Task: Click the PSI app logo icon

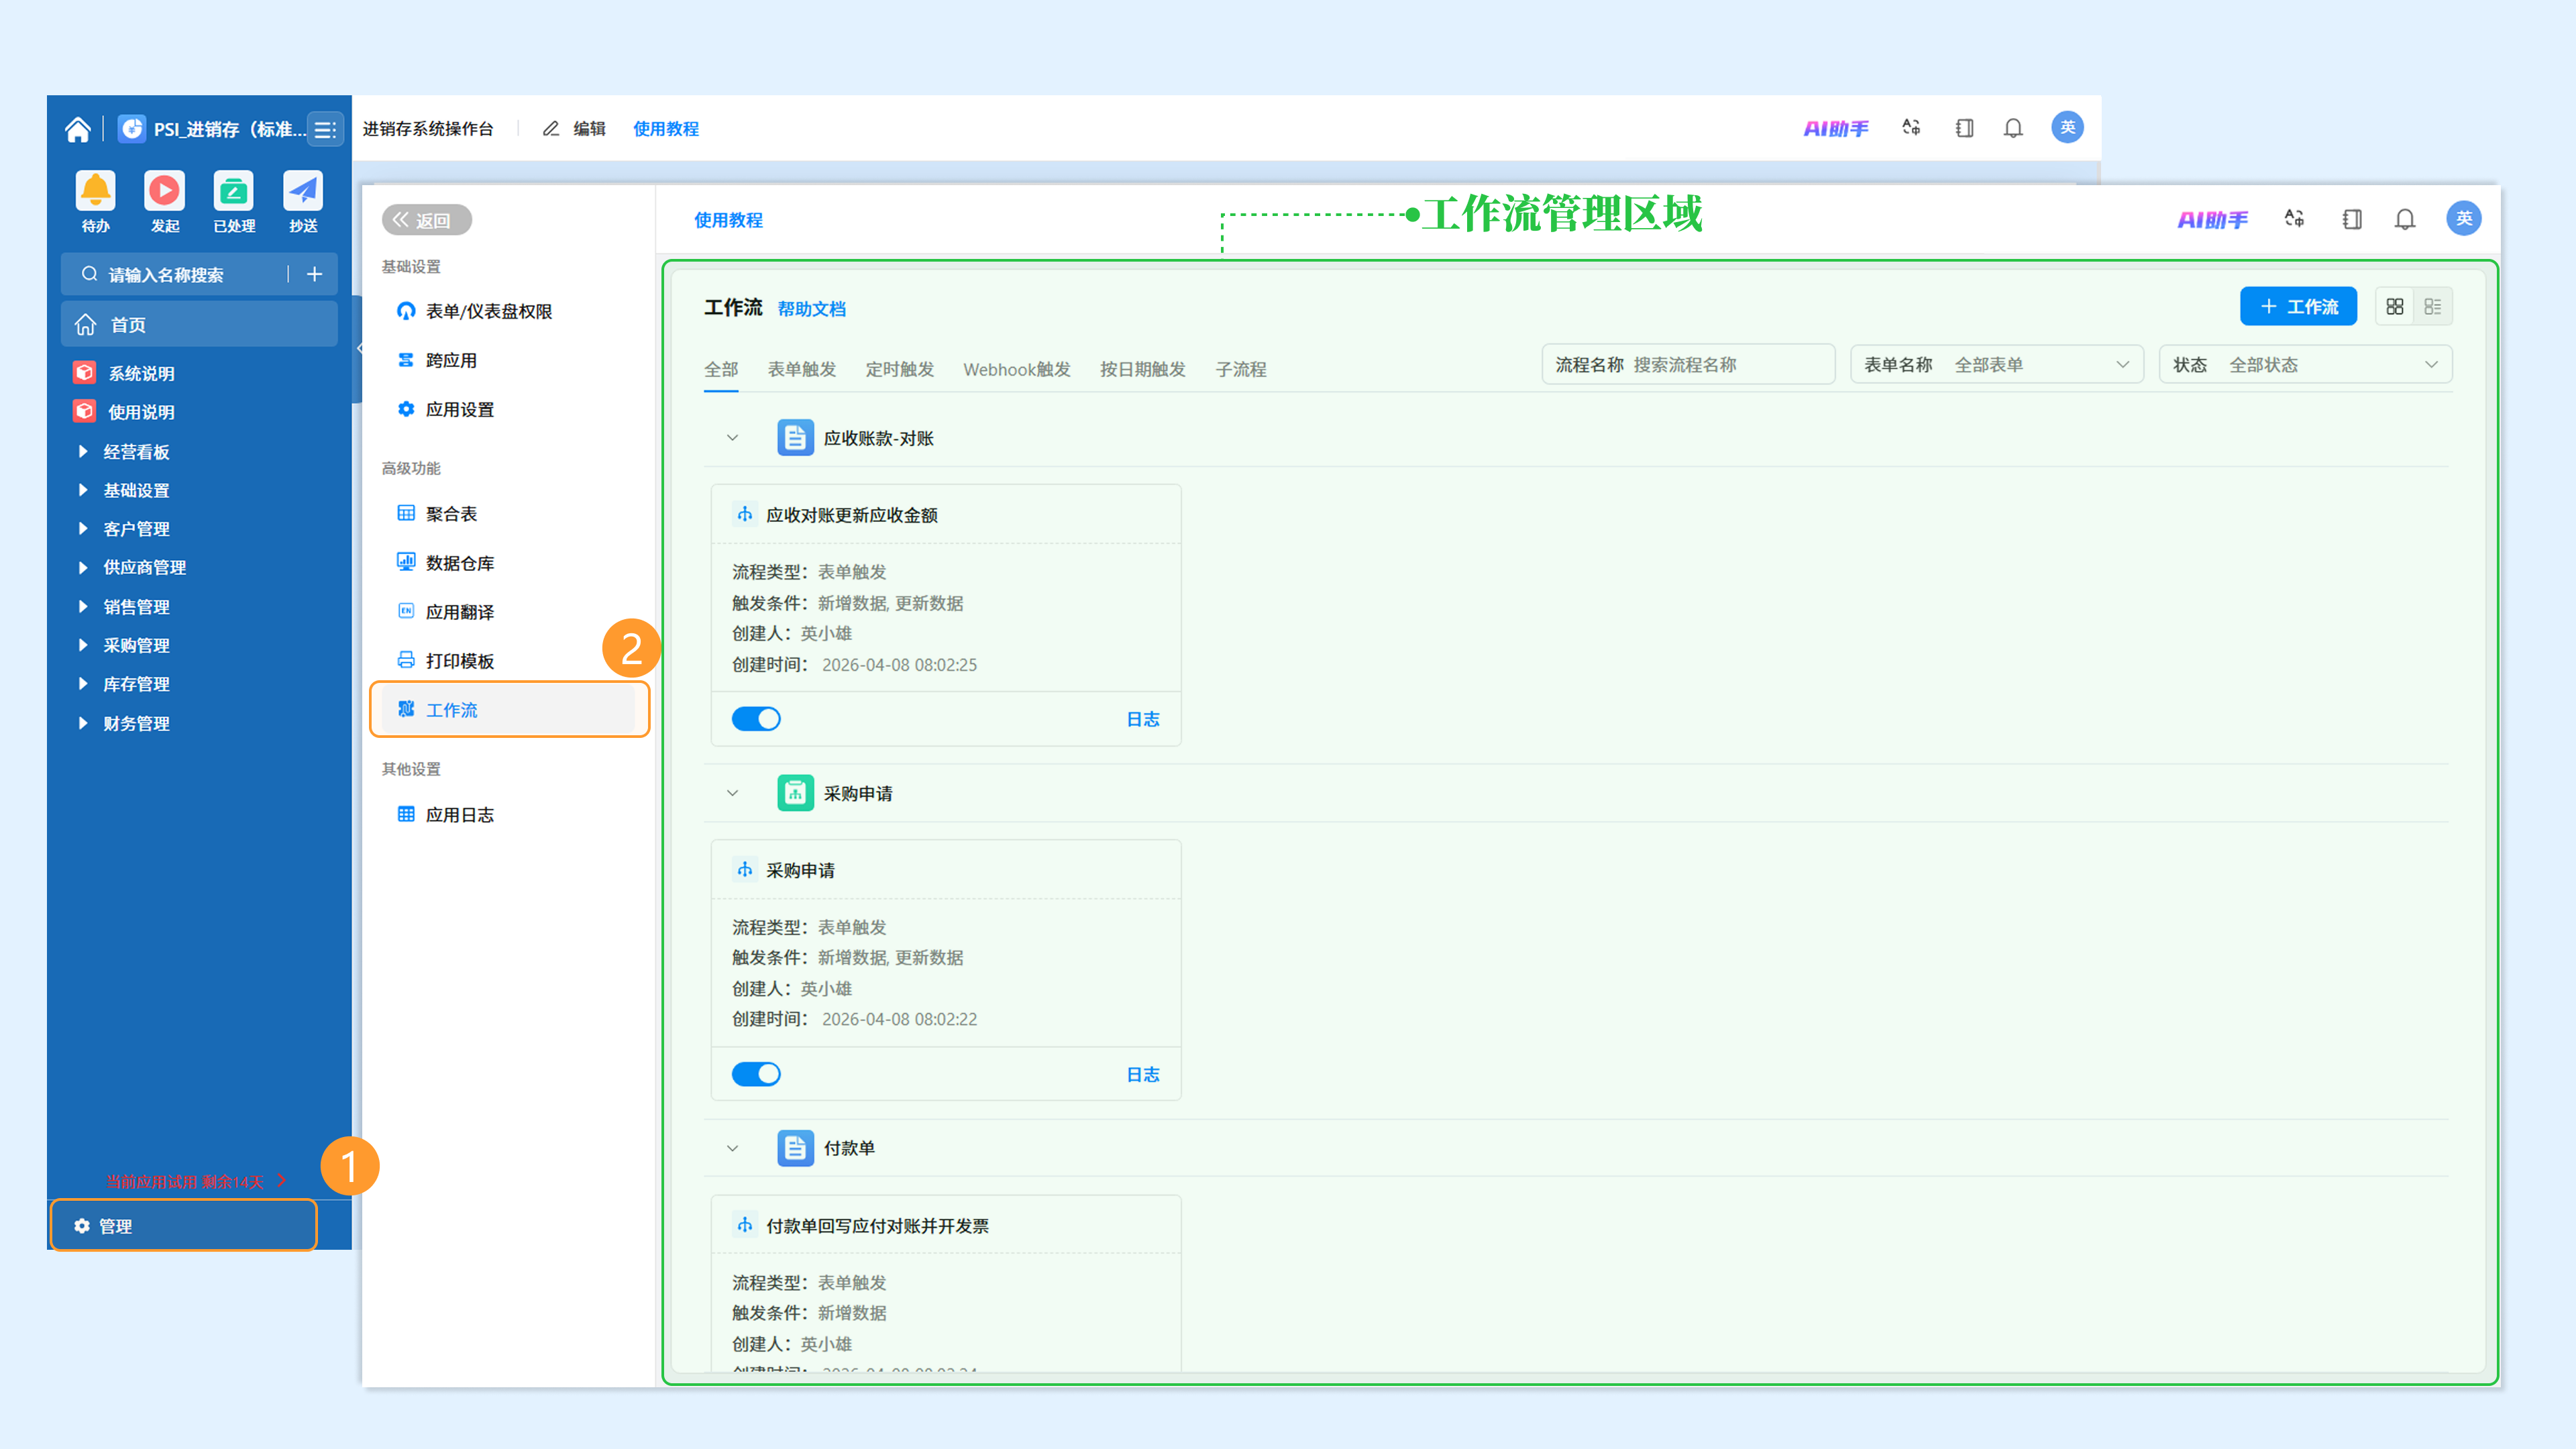Action: pyautogui.click(x=131, y=129)
